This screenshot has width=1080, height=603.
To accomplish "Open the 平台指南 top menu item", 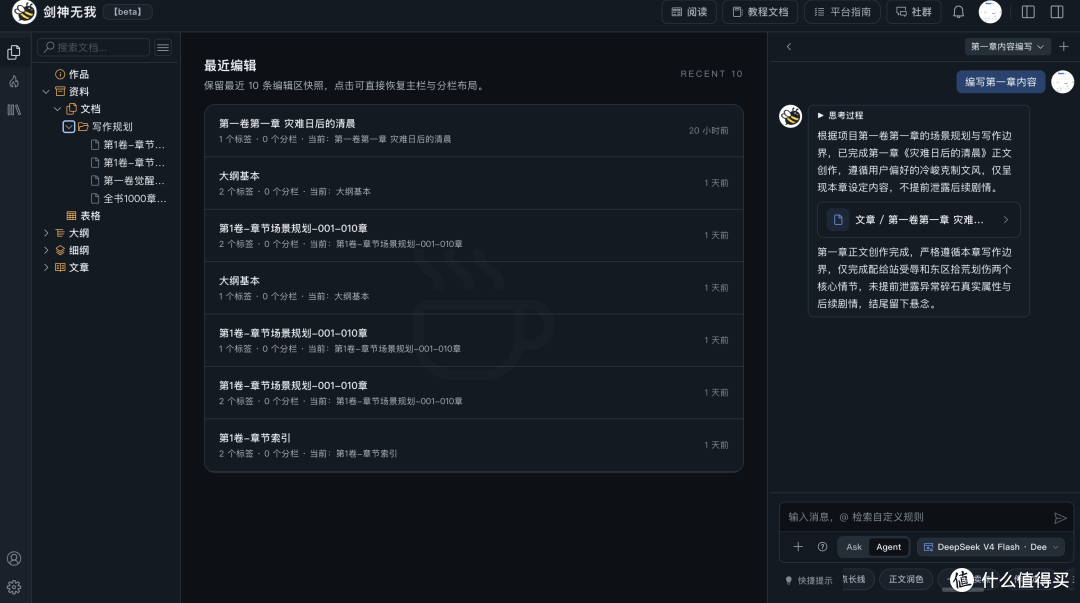I will click(x=842, y=12).
